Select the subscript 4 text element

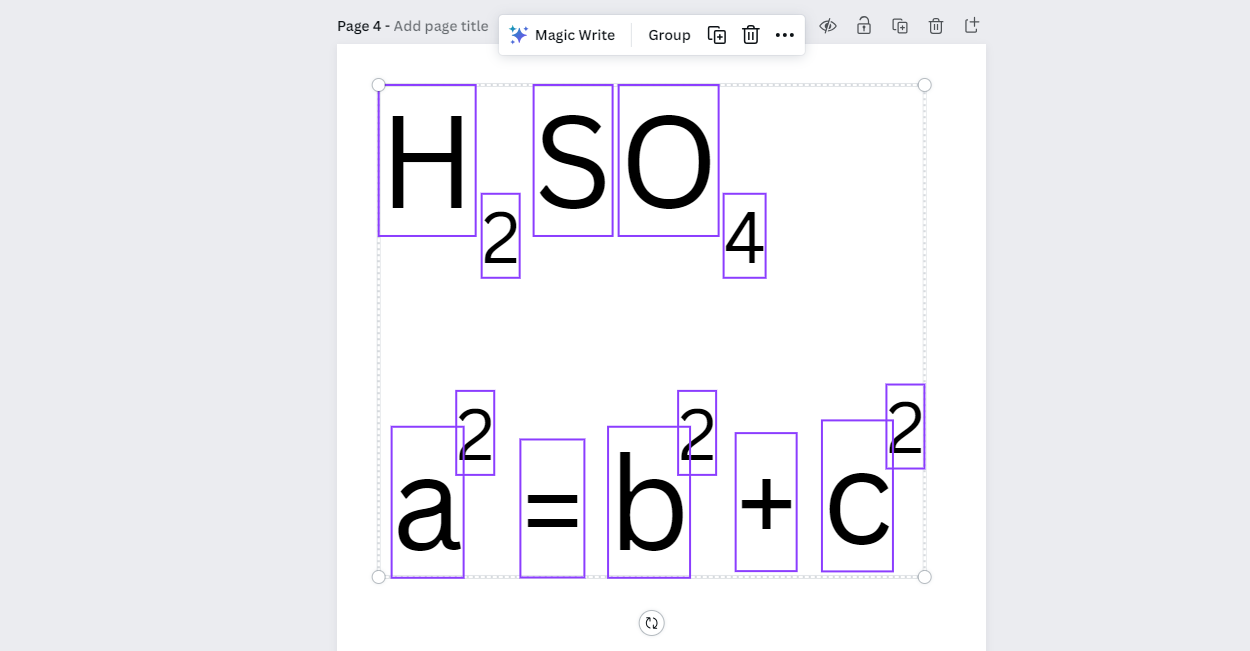[744, 236]
